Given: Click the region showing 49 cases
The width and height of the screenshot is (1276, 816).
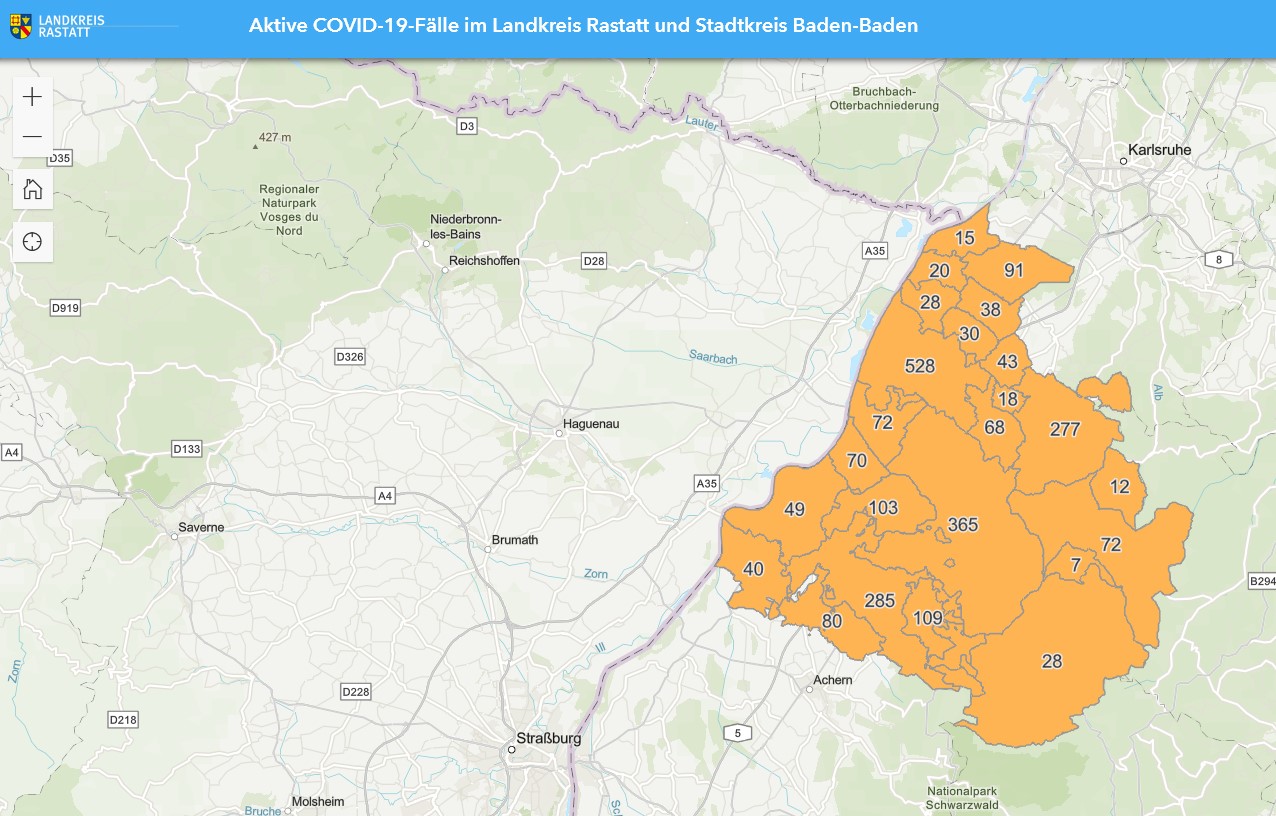Looking at the screenshot, I should point(794,510).
